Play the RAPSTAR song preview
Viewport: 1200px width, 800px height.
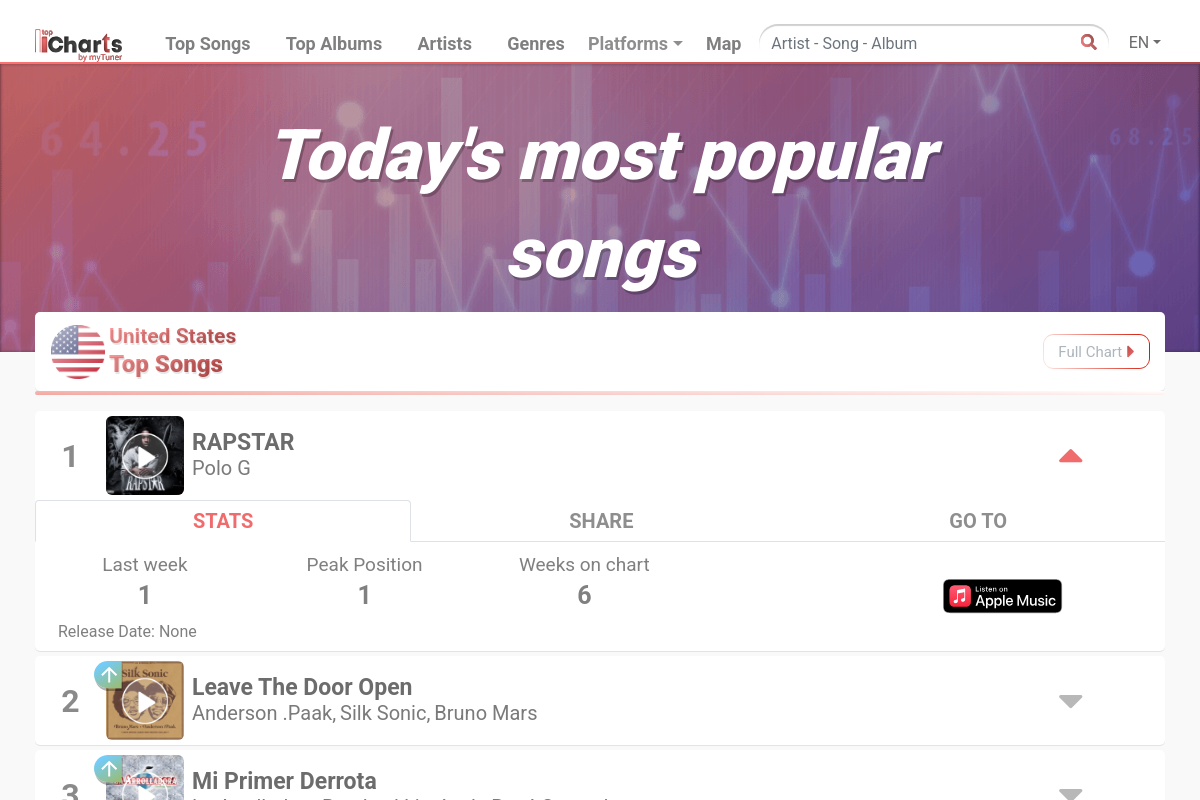coord(145,456)
